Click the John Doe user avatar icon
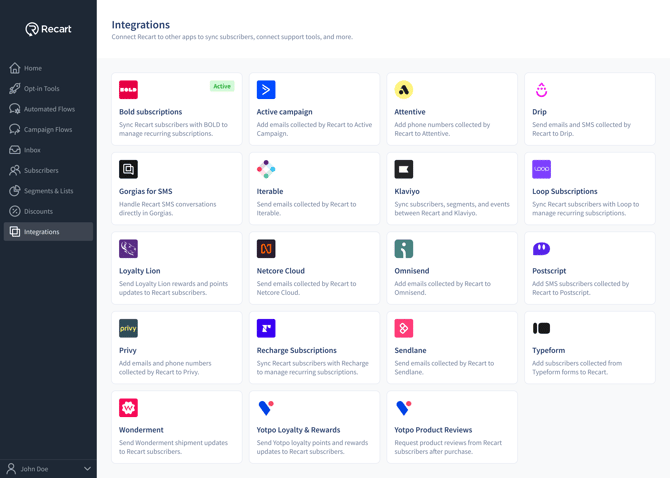This screenshot has width=670, height=478. point(12,469)
